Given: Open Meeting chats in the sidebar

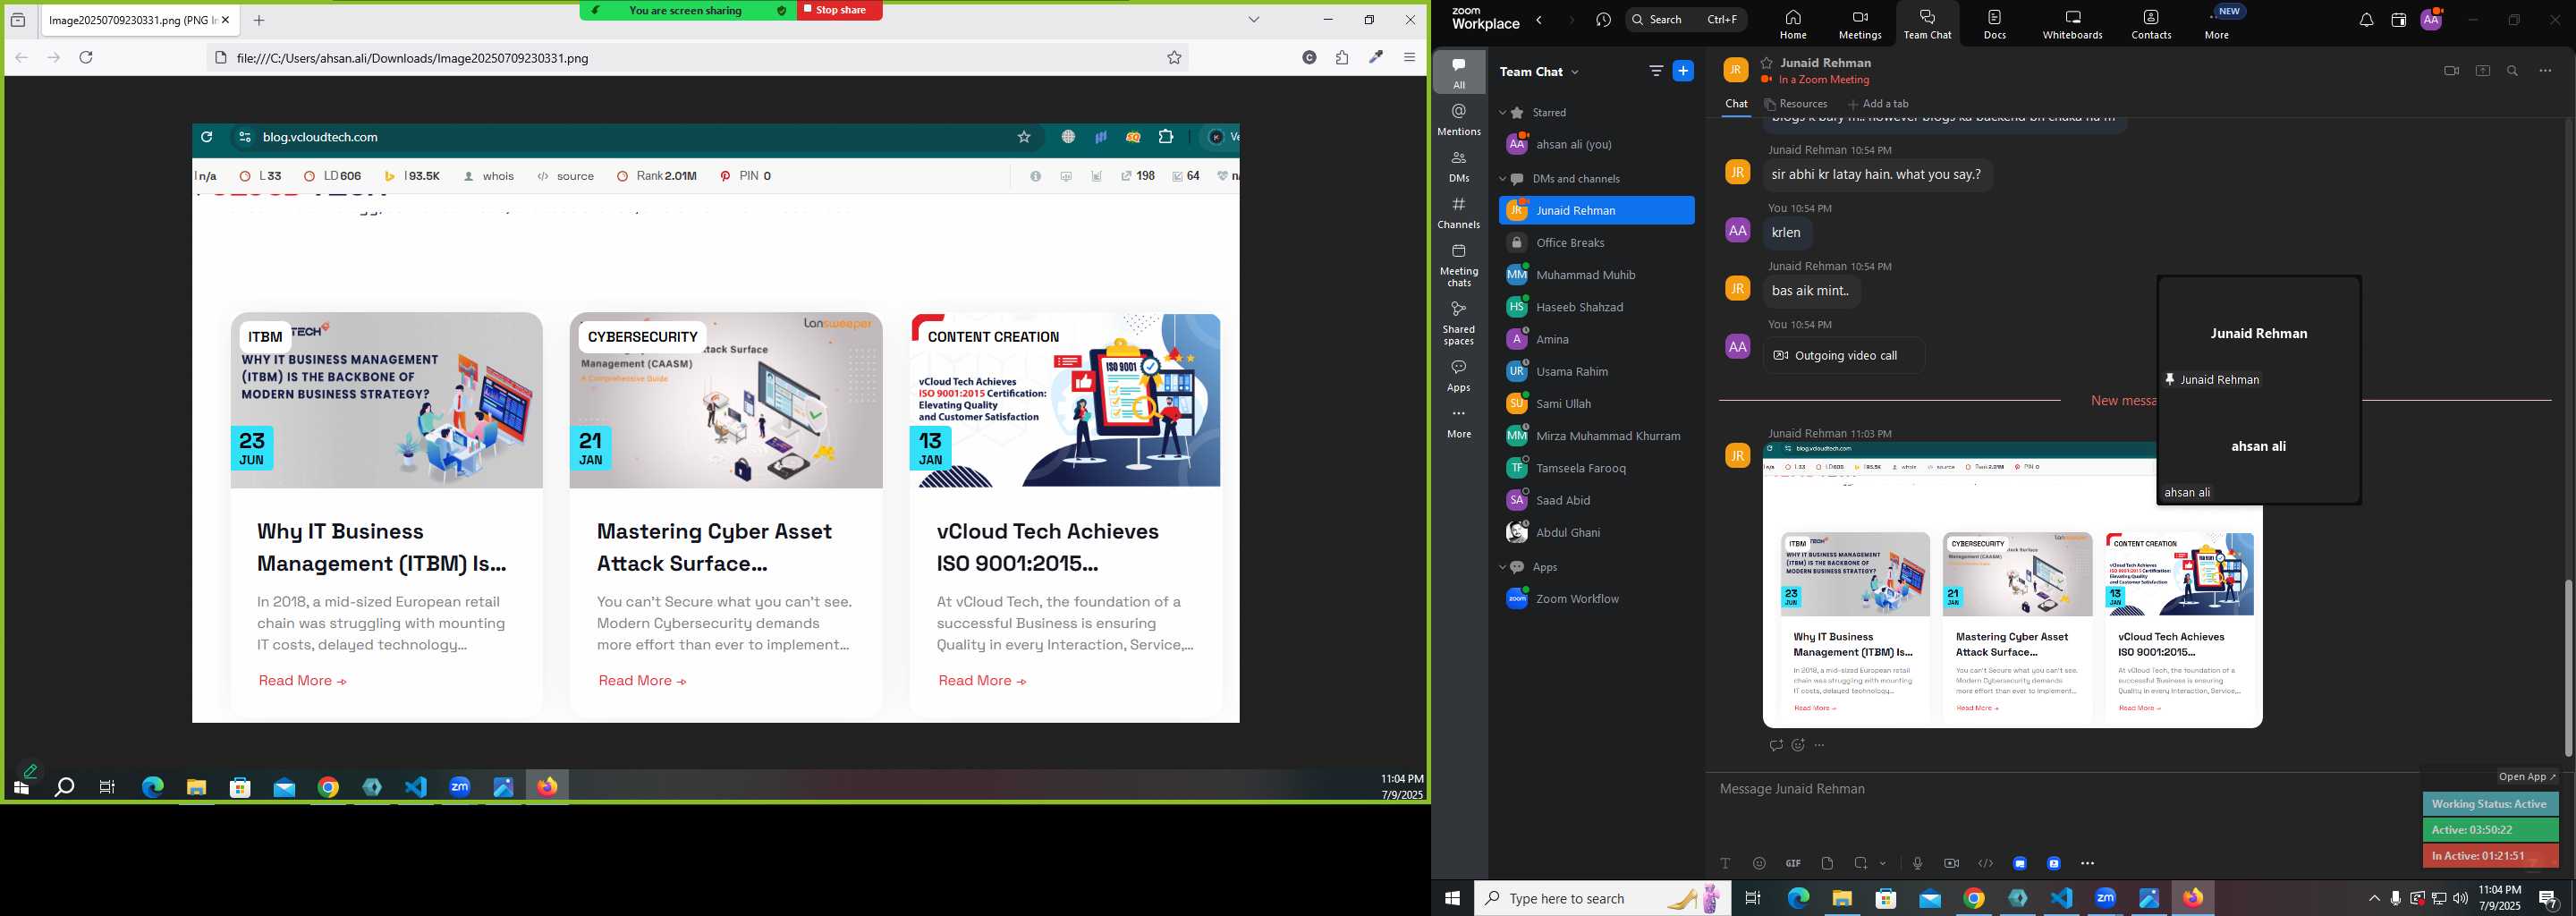Looking at the screenshot, I should pos(1459,265).
